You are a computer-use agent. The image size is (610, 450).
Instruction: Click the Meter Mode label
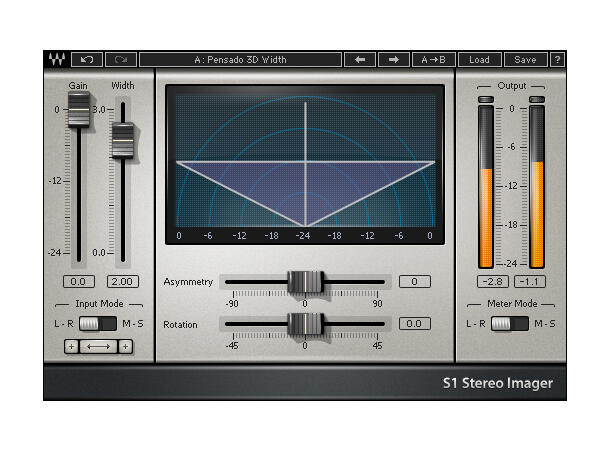pyautogui.click(x=512, y=303)
